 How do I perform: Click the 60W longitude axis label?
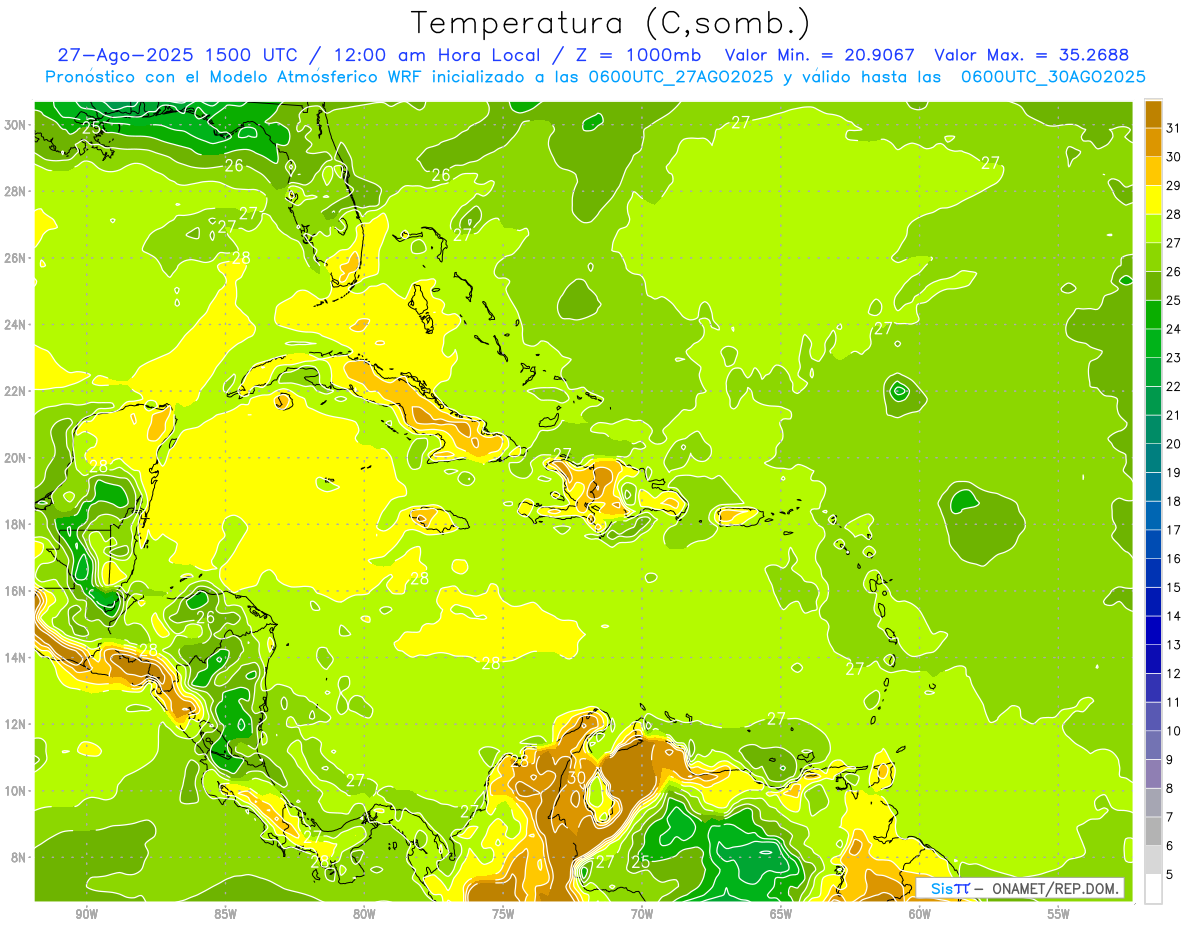[920, 914]
